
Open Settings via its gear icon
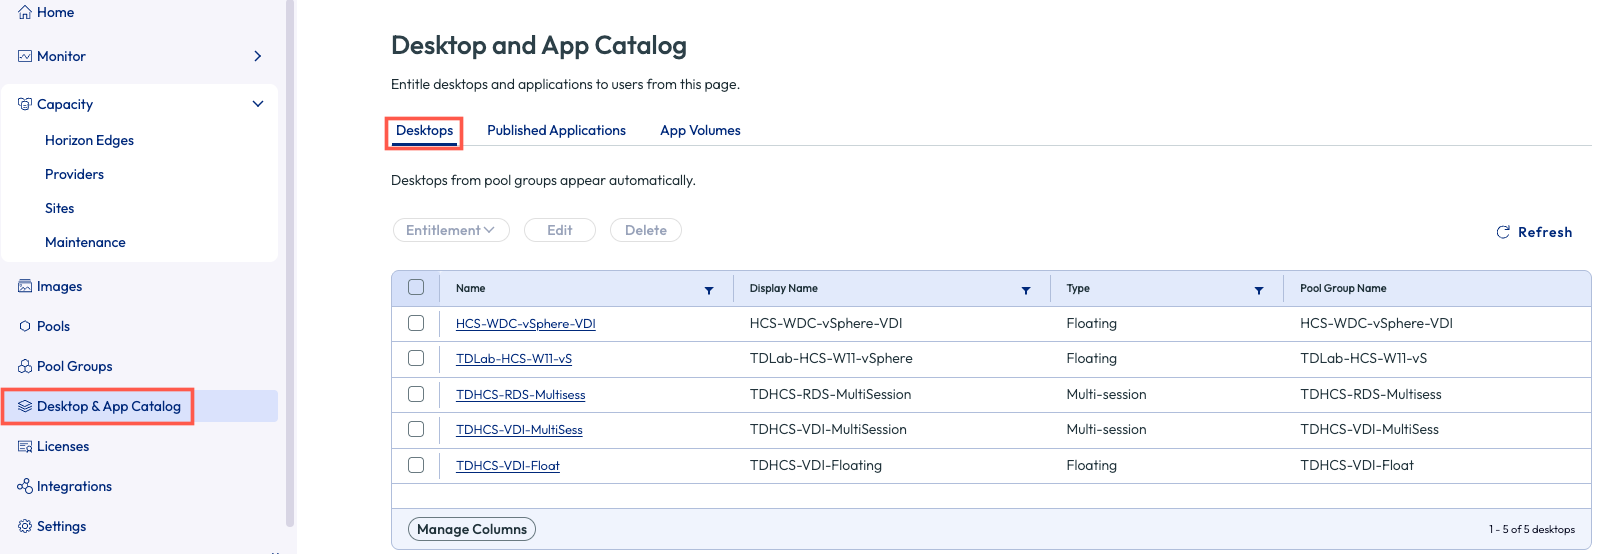click(25, 526)
